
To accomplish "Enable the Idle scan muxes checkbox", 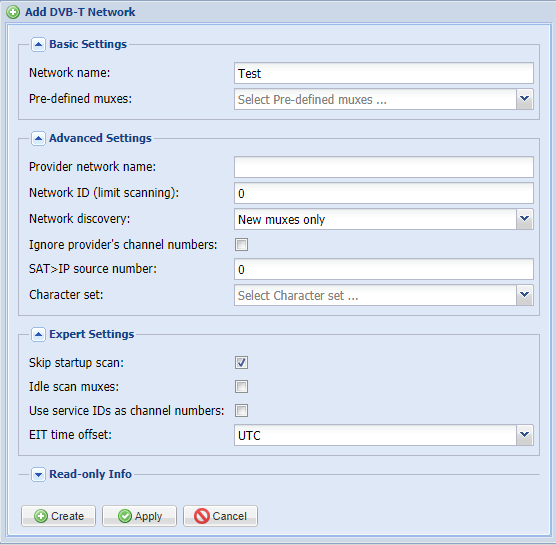I will [241, 386].
